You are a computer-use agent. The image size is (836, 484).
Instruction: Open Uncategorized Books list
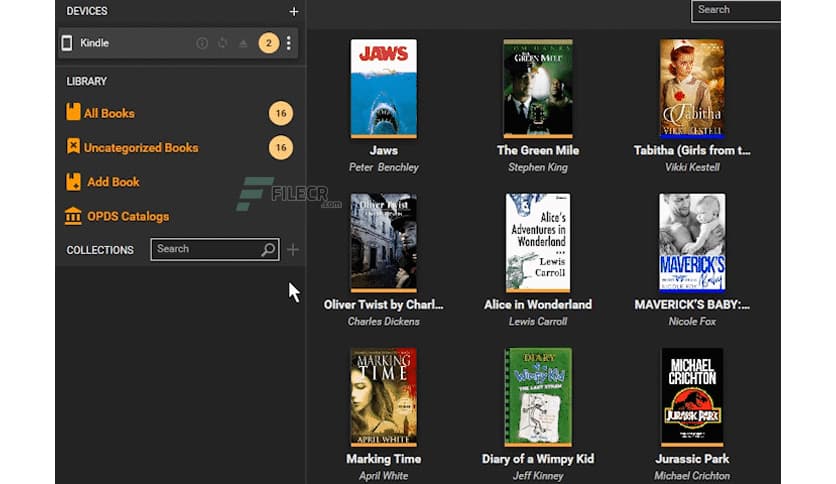click(141, 148)
